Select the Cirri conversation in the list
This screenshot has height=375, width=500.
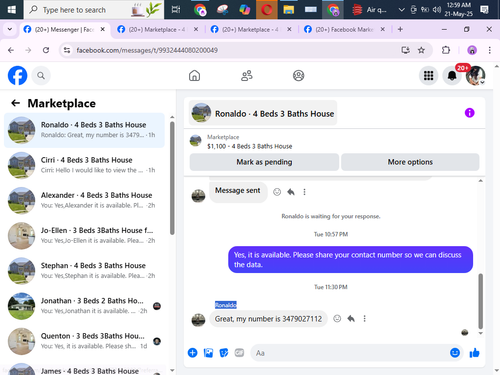[84, 165]
